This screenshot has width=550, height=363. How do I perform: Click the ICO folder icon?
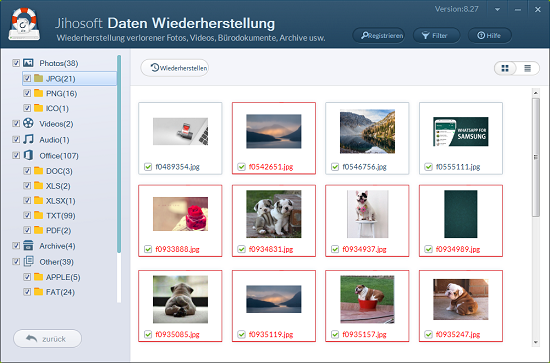pyautogui.click(x=39, y=108)
